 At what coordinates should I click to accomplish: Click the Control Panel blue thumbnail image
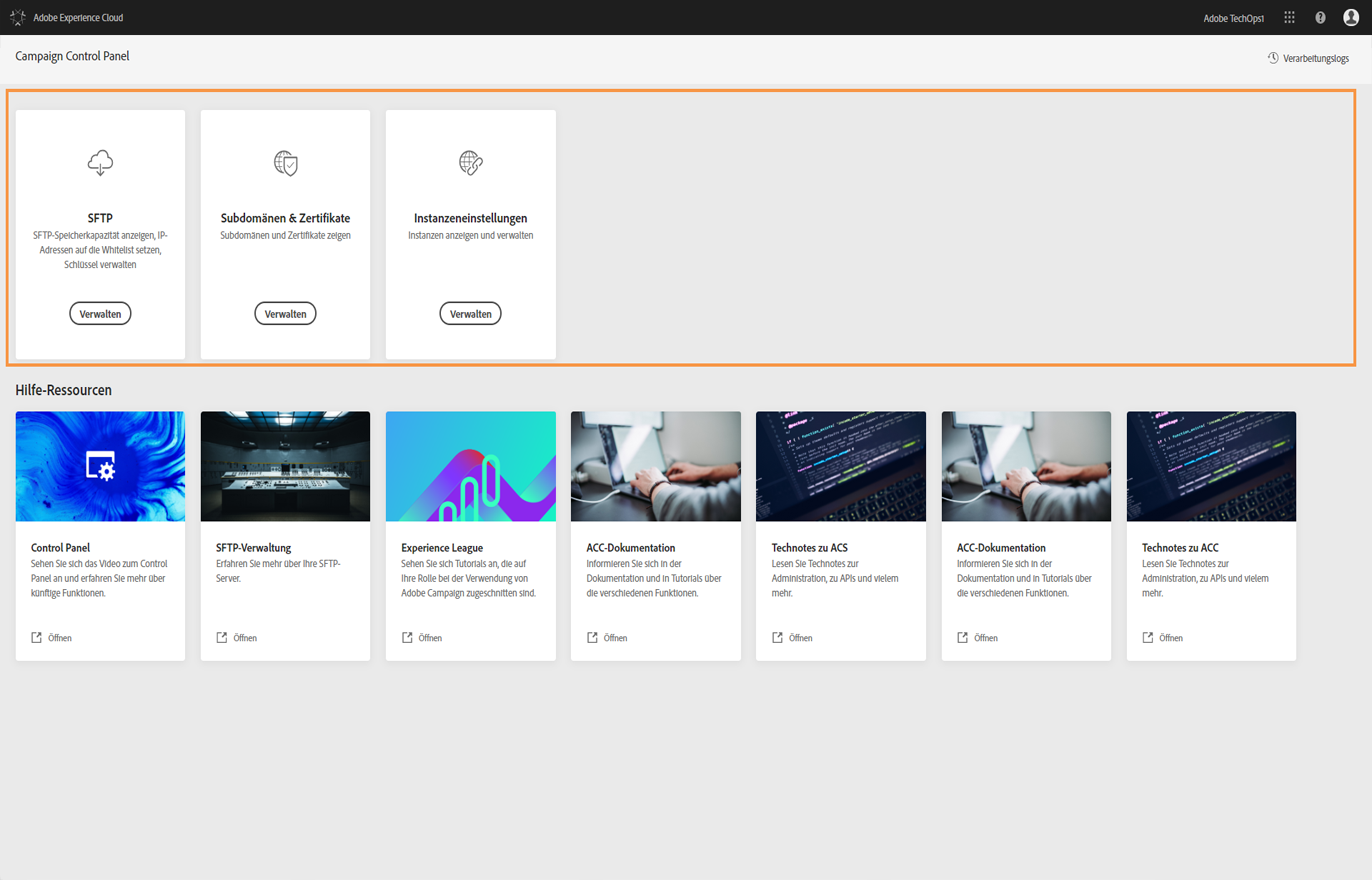pos(100,466)
